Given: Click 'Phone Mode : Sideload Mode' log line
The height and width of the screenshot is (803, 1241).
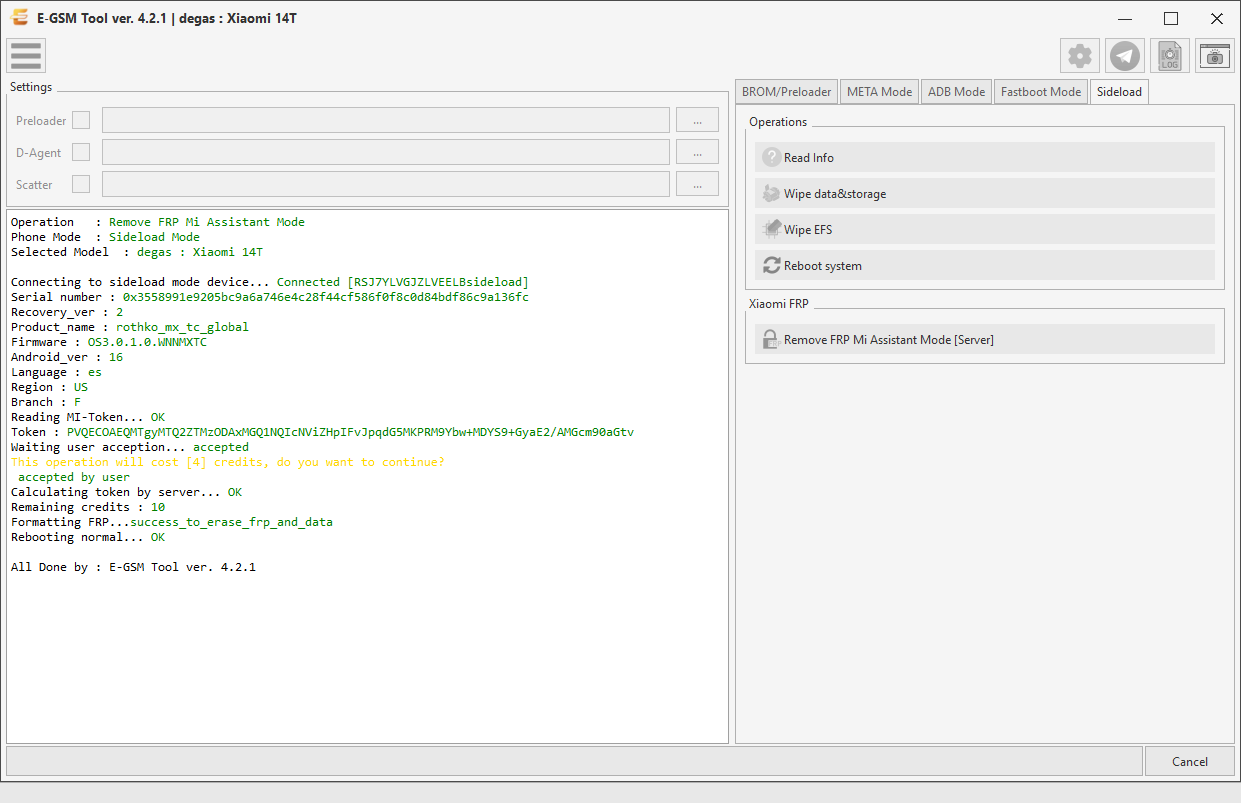Looking at the screenshot, I should click(x=105, y=237).
